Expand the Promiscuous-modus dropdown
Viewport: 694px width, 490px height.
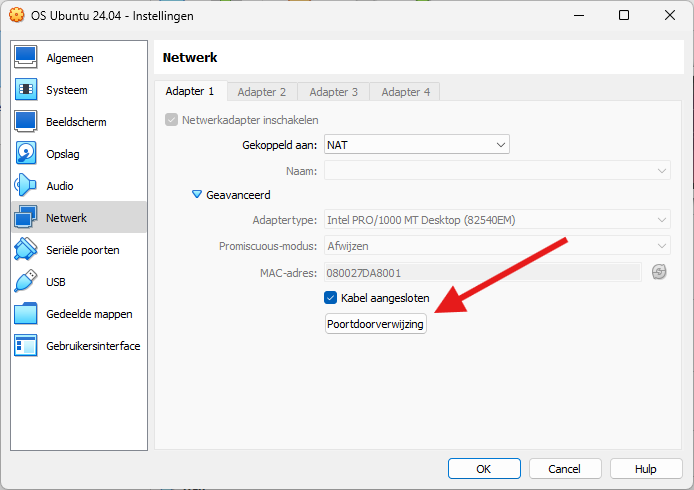pos(496,246)
